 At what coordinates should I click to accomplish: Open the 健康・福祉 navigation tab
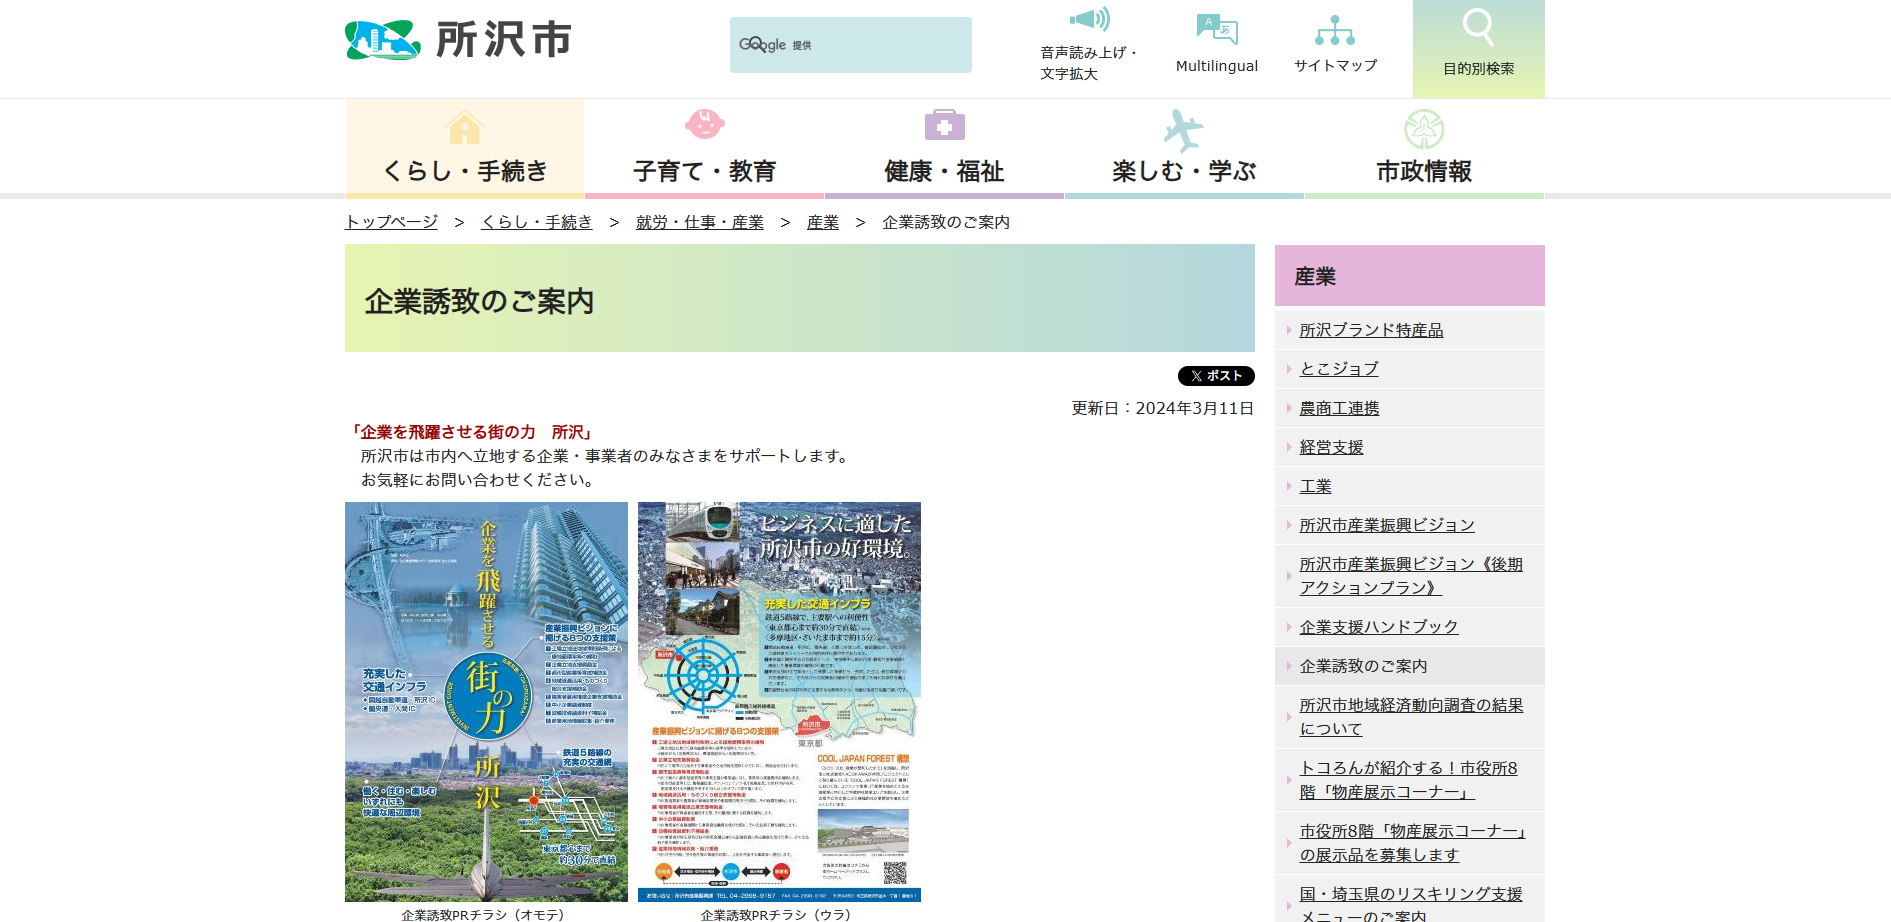944,148
